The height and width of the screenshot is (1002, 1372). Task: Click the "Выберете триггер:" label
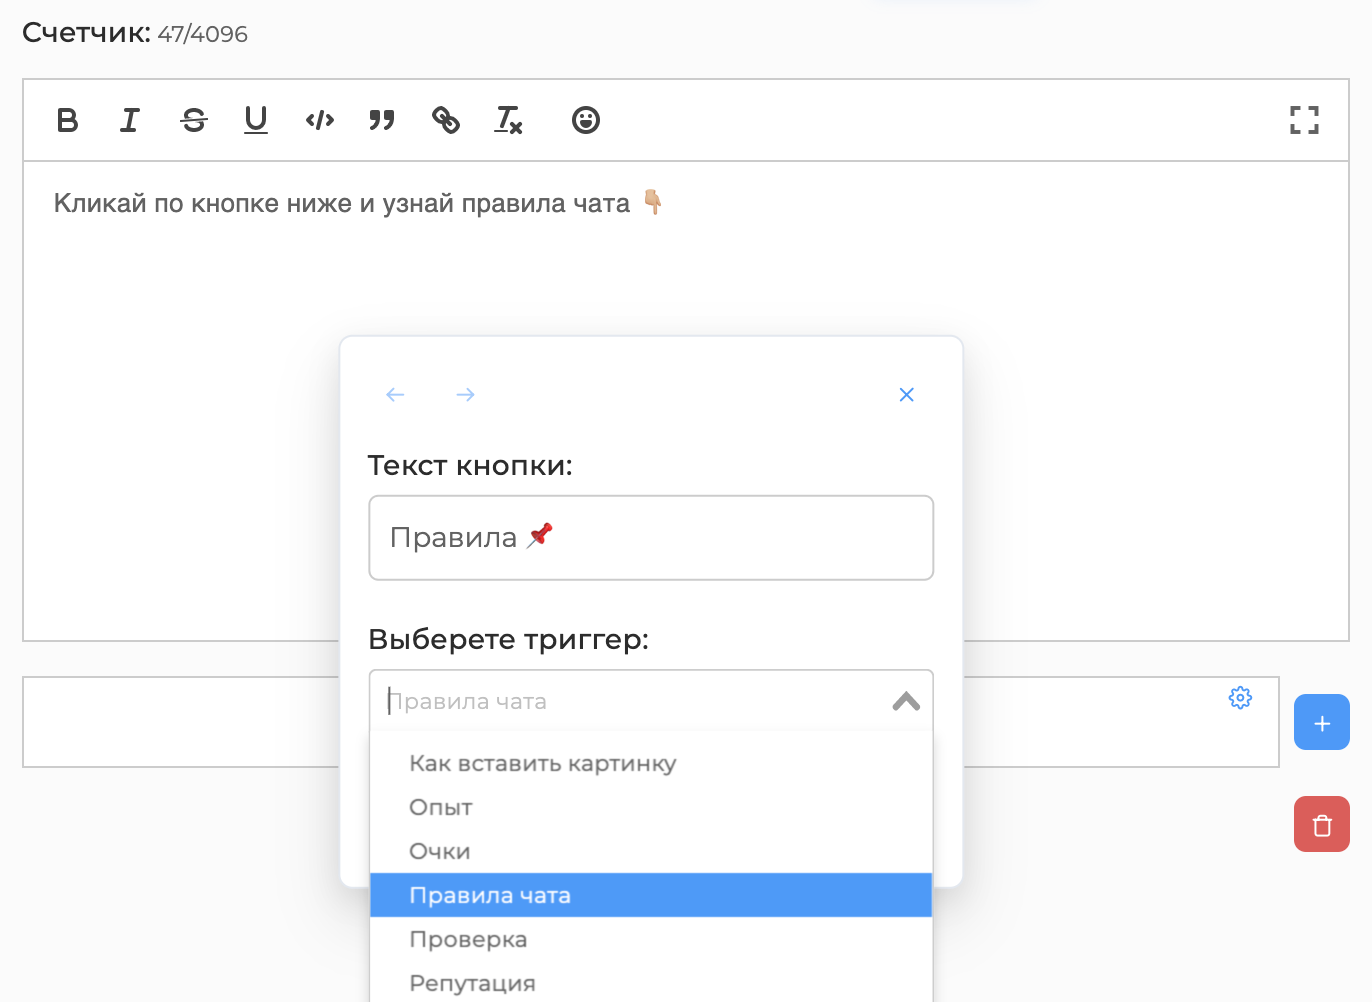click(509, 639)
